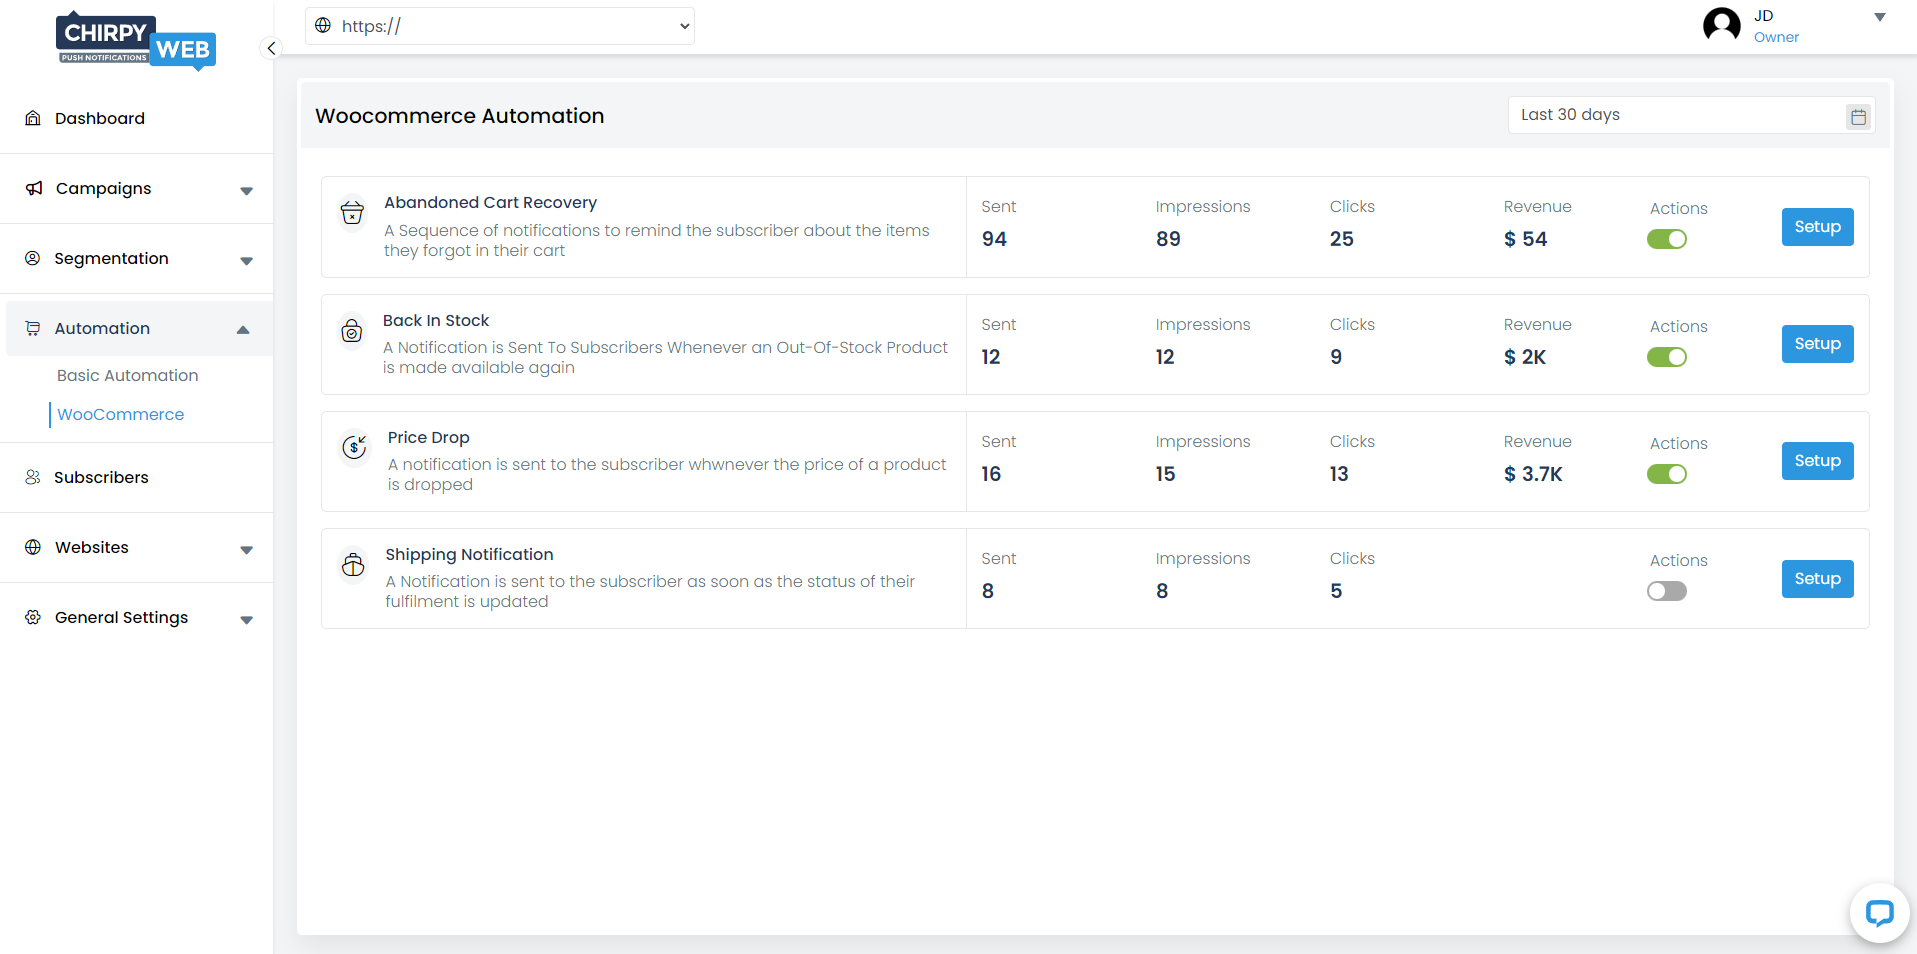Expand the Websites menu arrow

[246, 550]
